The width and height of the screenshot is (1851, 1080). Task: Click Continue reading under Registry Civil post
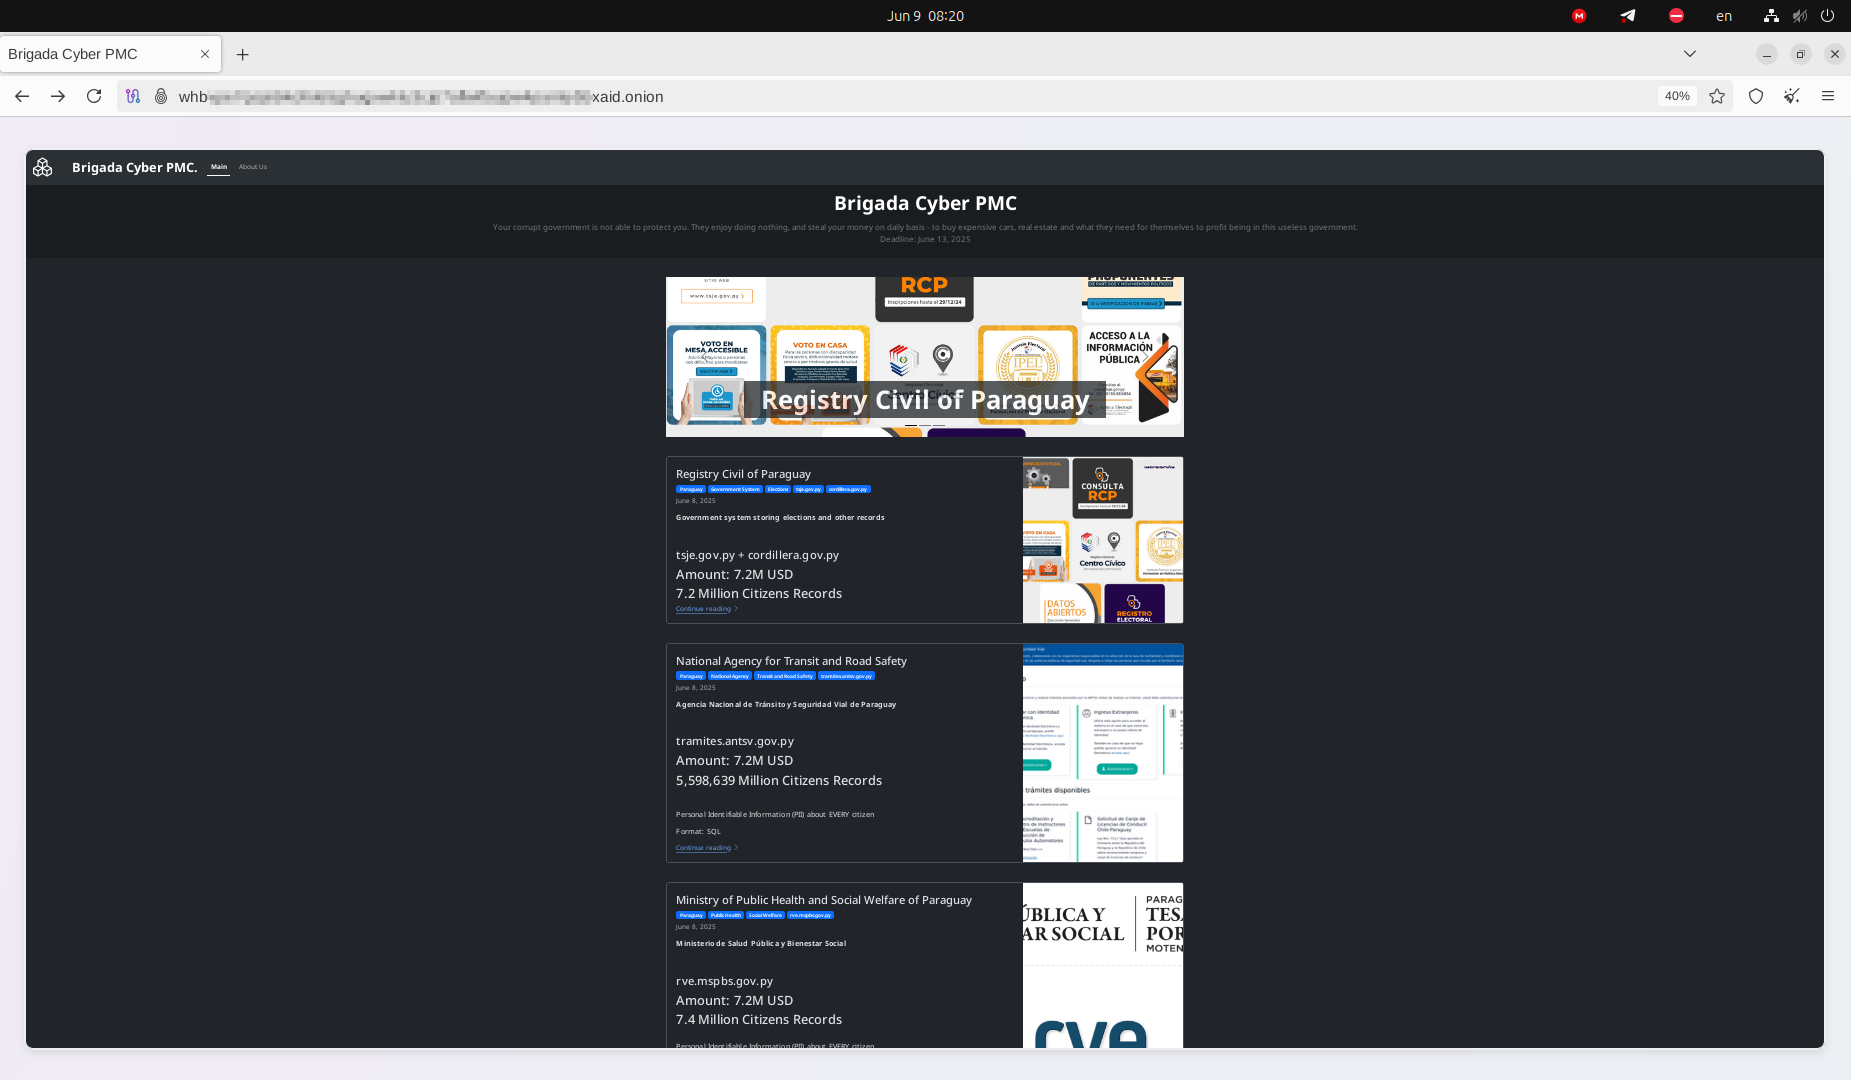(703, 609)
